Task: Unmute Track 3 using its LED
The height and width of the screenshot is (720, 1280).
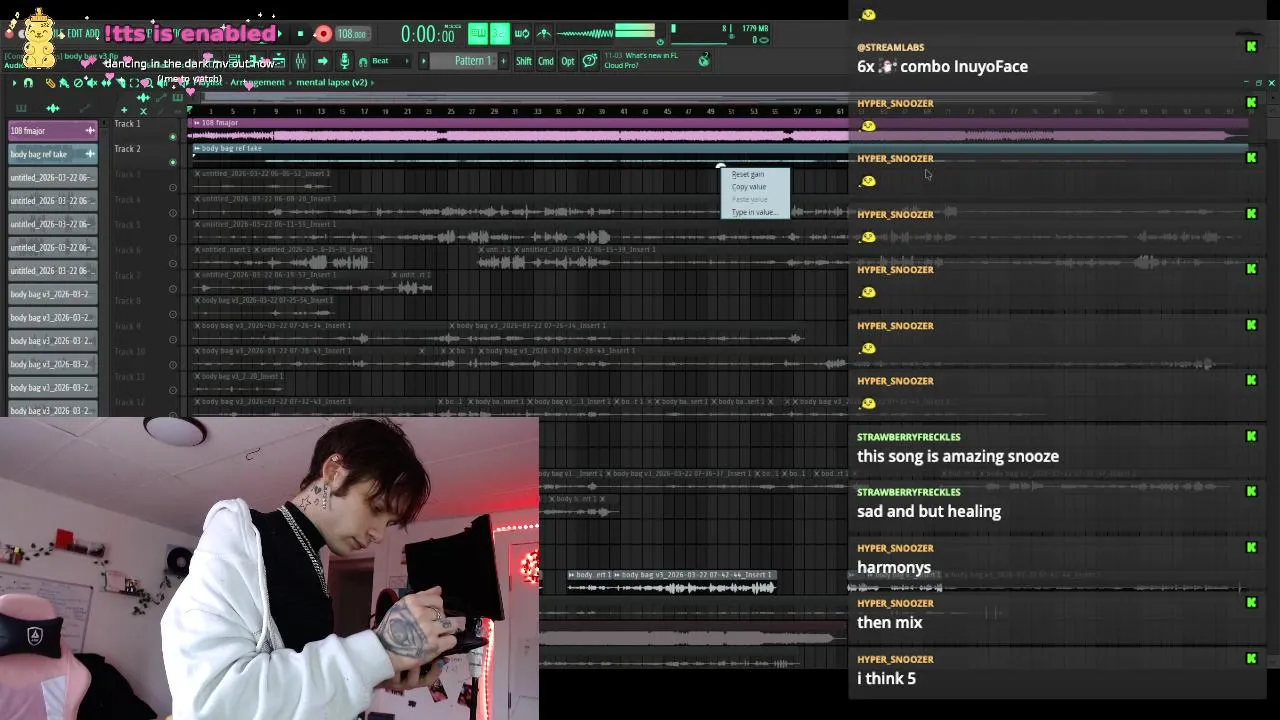Action: click(x=173, y=187)
